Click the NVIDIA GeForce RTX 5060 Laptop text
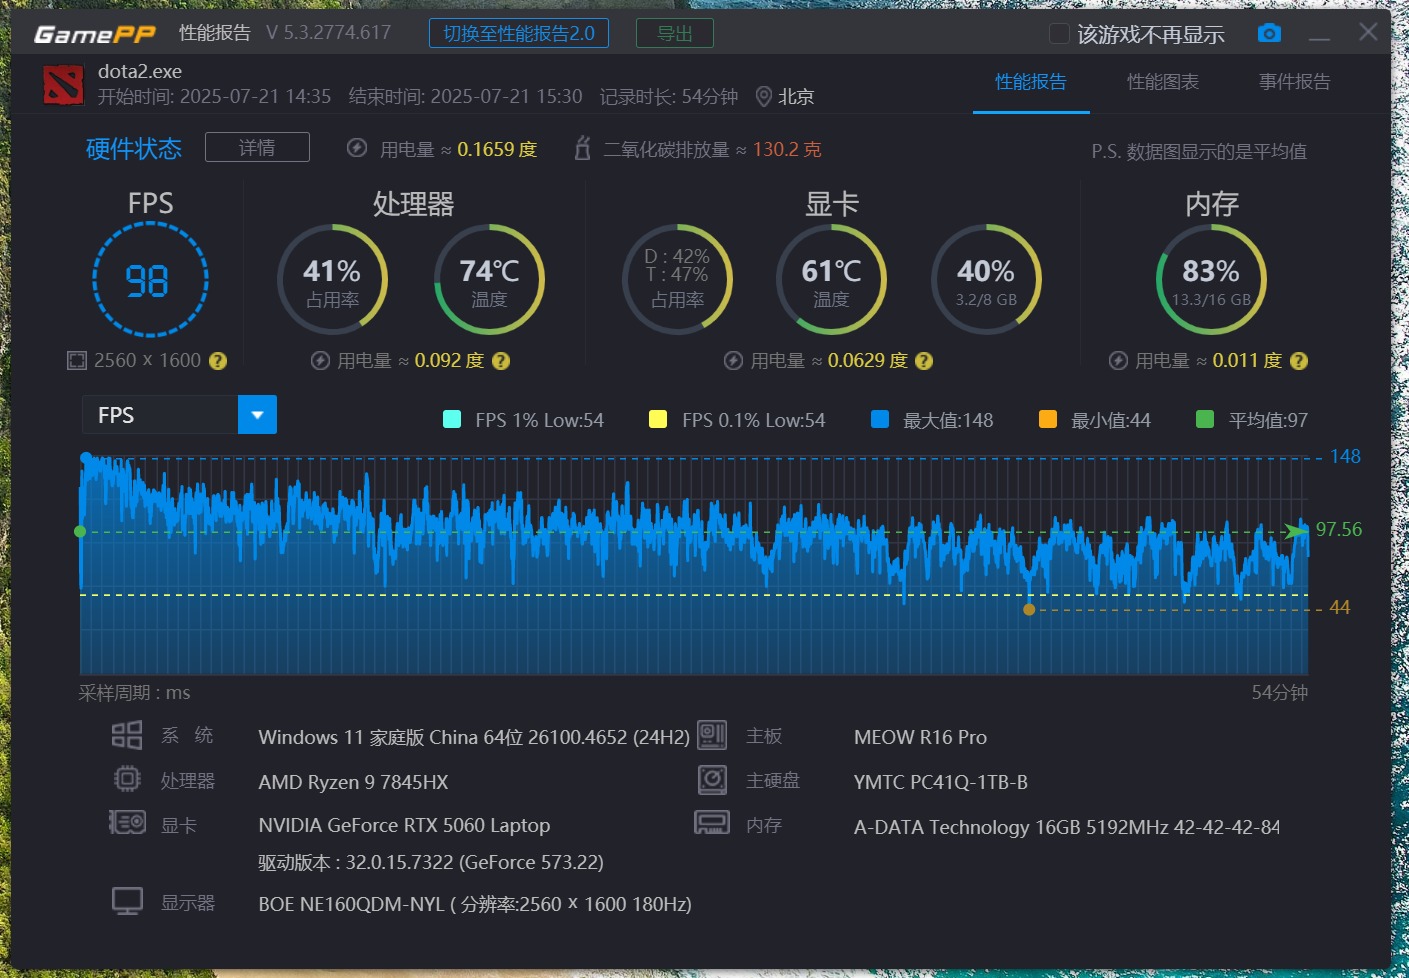 point(404,825)
